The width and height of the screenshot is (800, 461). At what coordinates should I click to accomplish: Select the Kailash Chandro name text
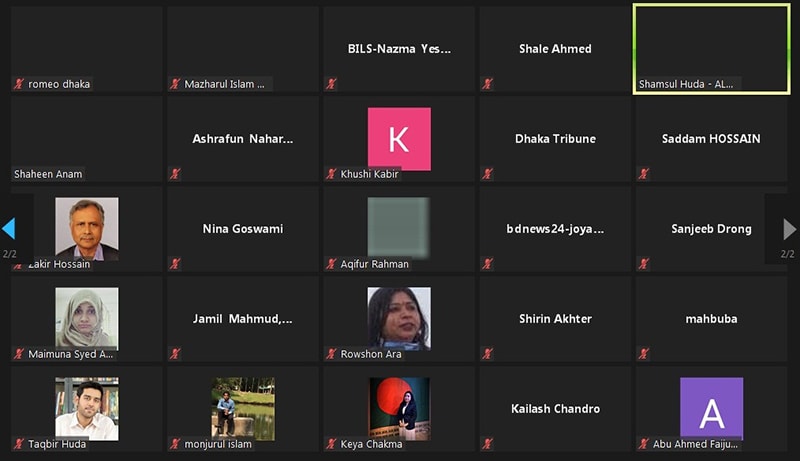[555, 409]
